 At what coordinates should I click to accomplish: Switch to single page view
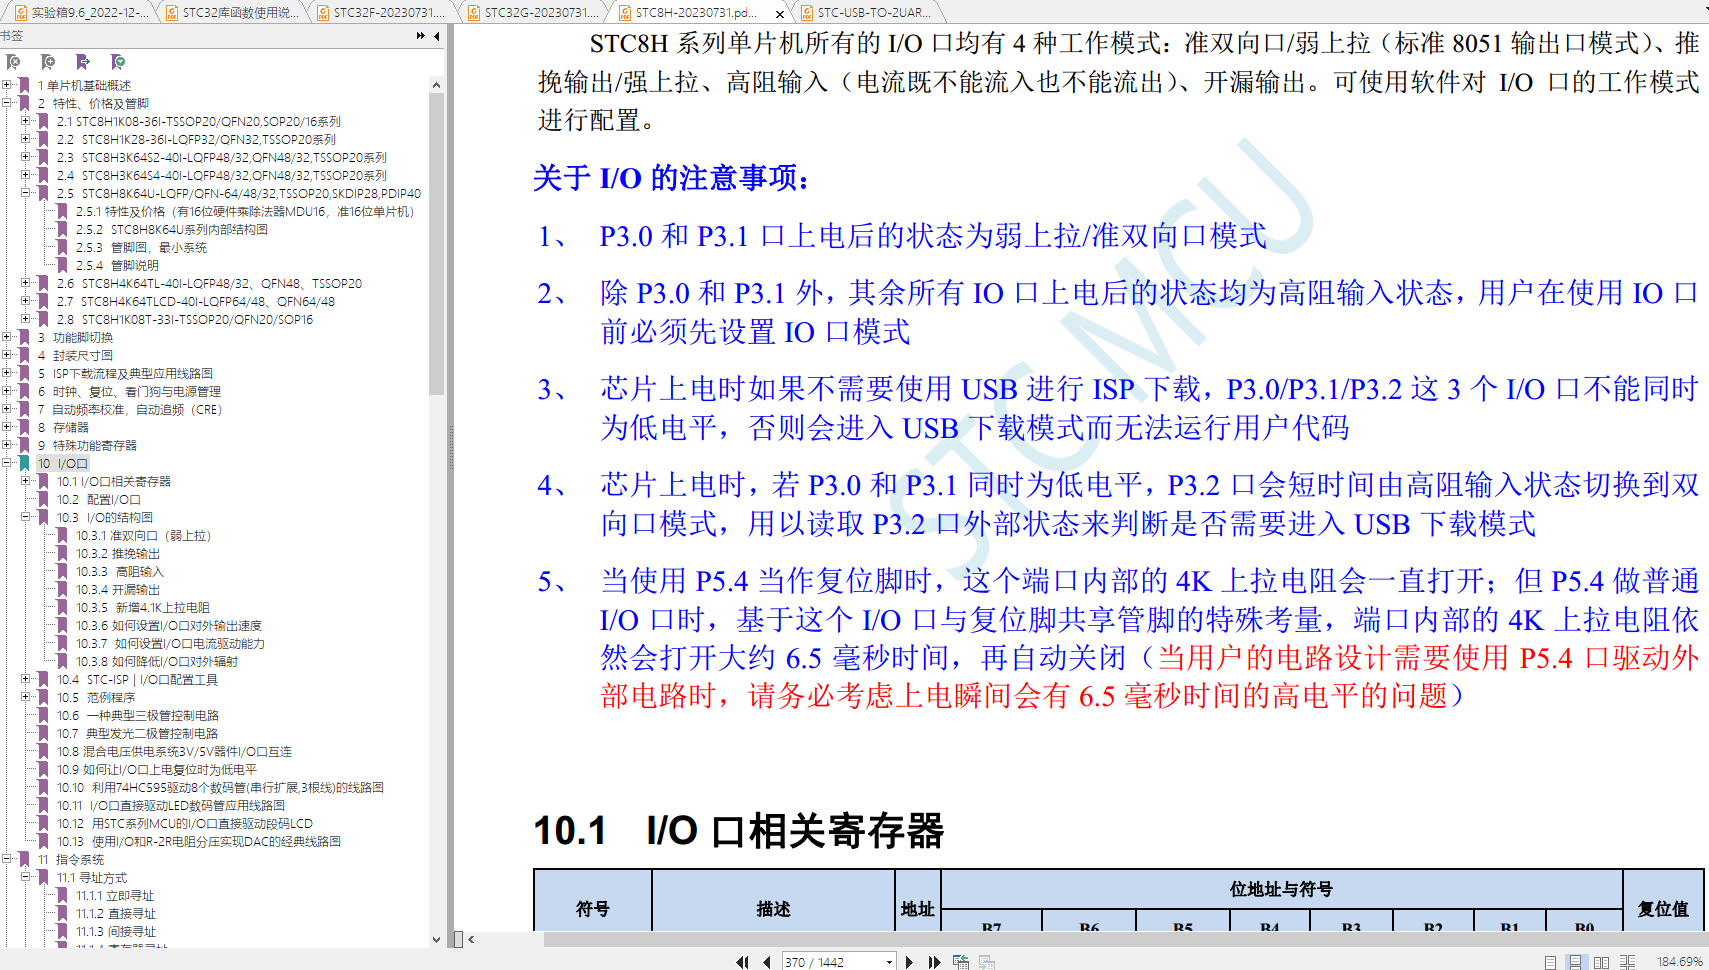coord(1550,962)
